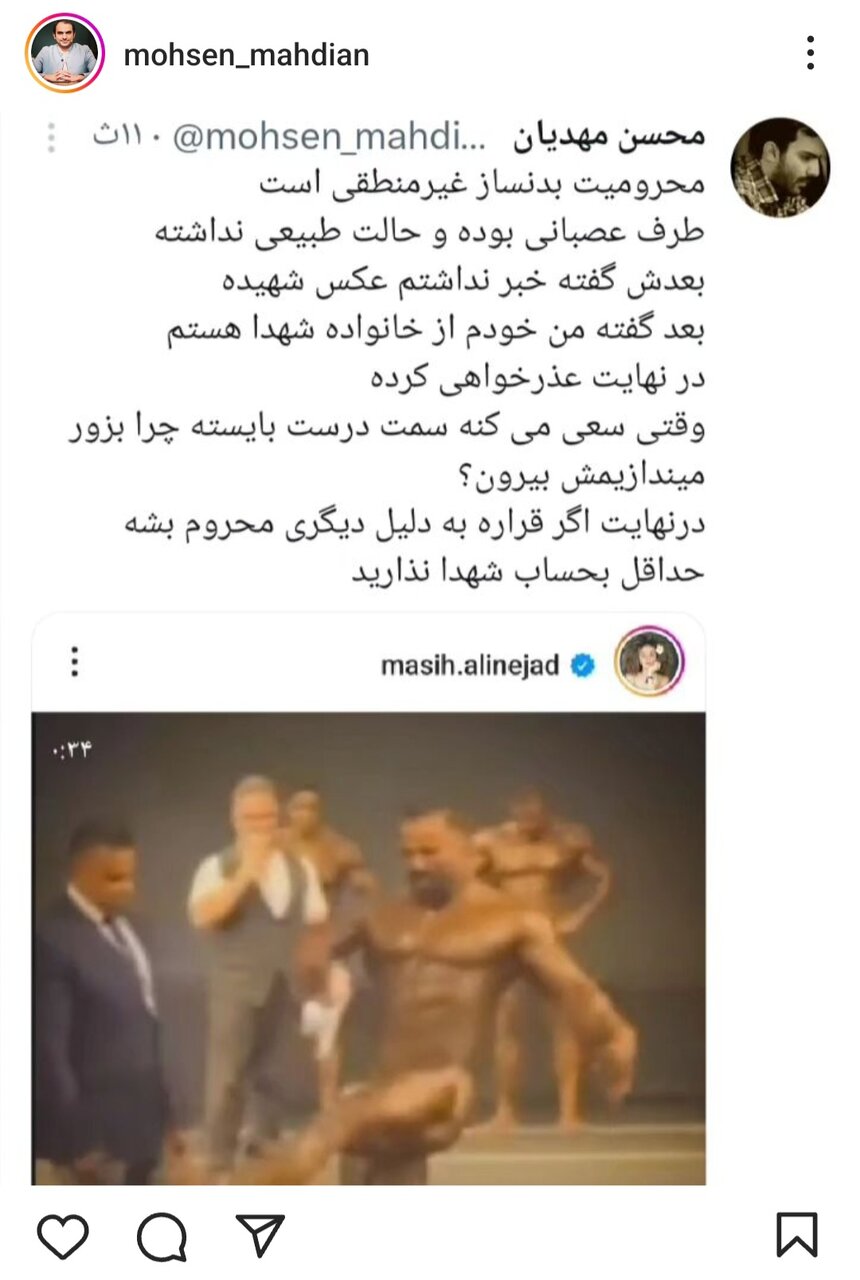Open the blue verified badge next to masih.alinejad
This screenshot has height=1280, width=860.
point(582,665)
